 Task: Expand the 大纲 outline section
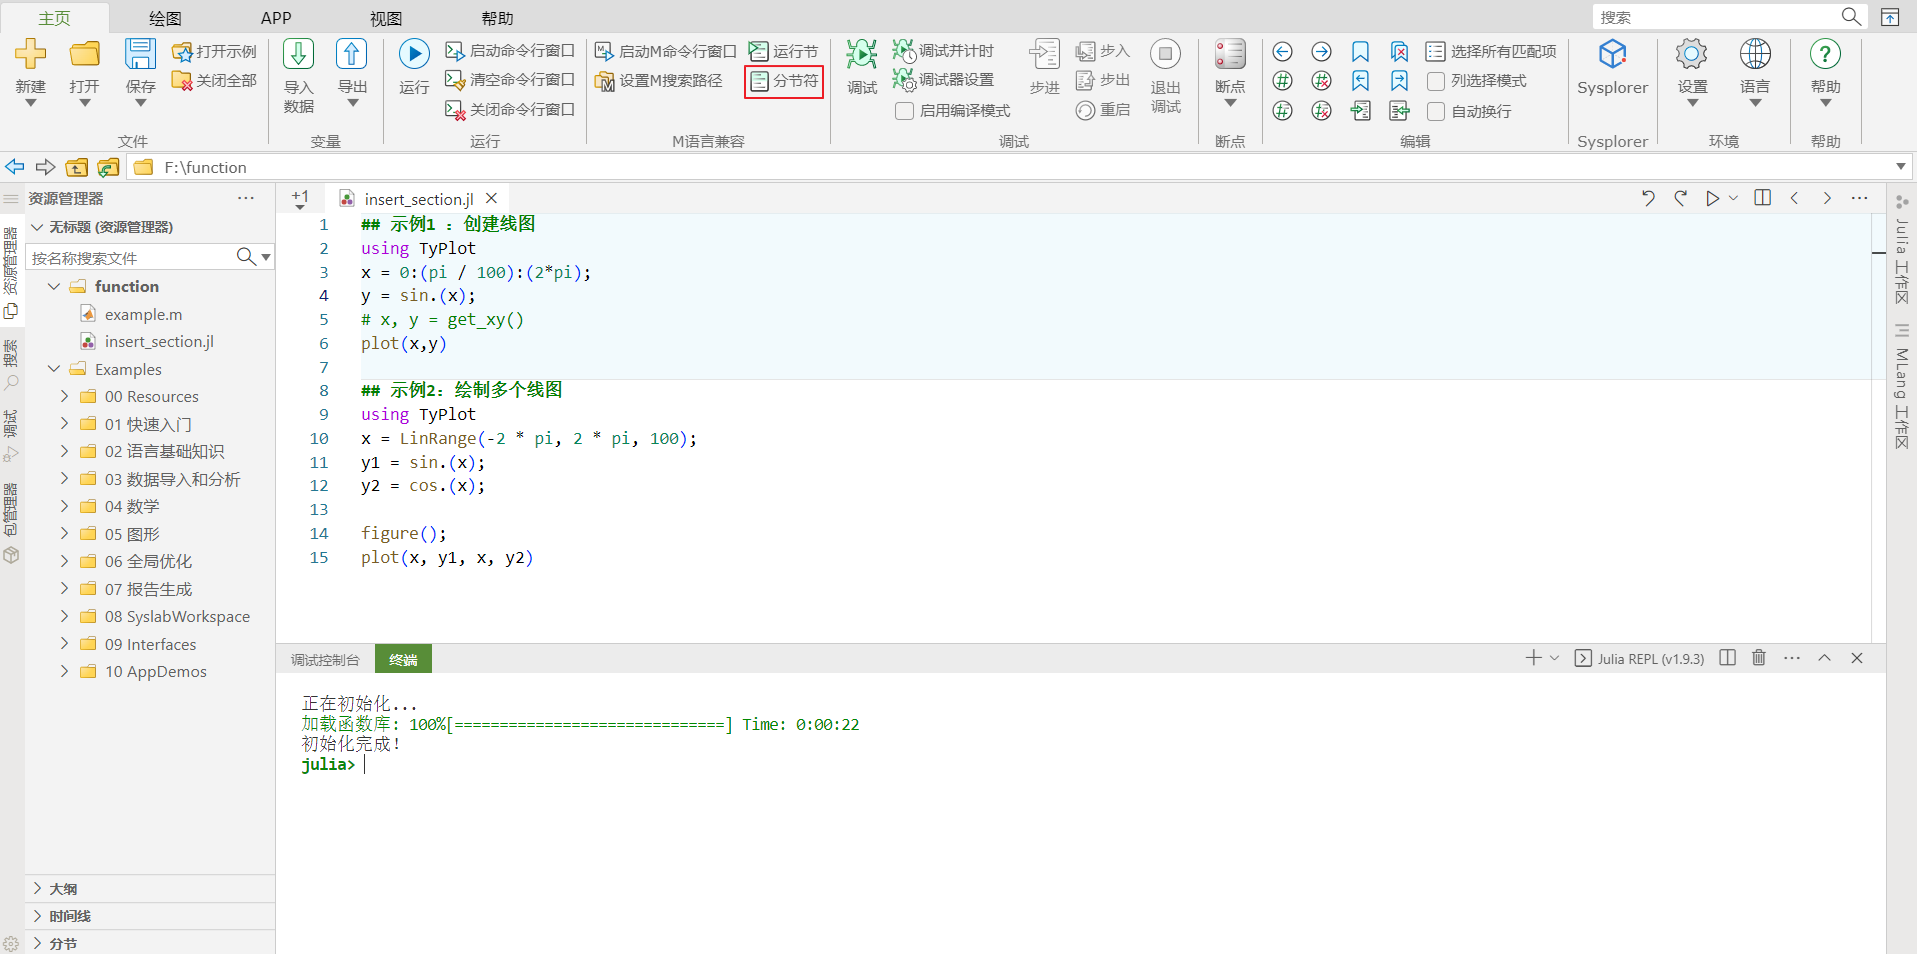[x=38, y=889]
